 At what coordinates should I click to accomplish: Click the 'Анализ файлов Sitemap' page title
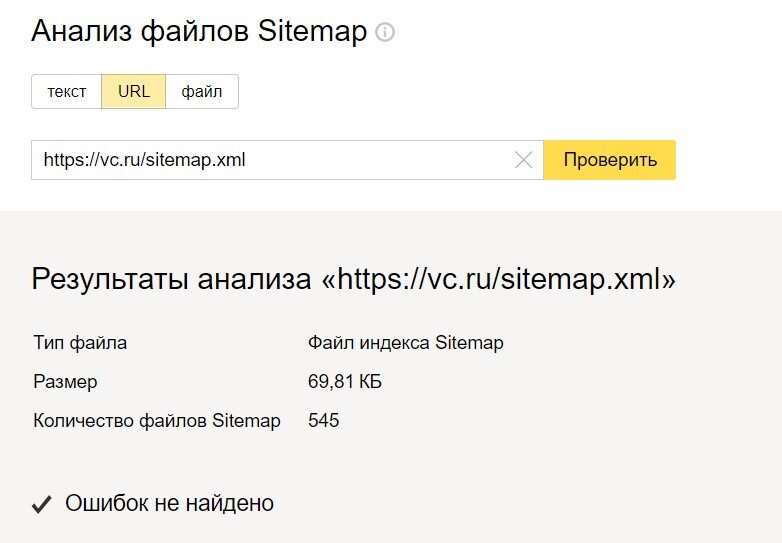[x=199, y=31]
